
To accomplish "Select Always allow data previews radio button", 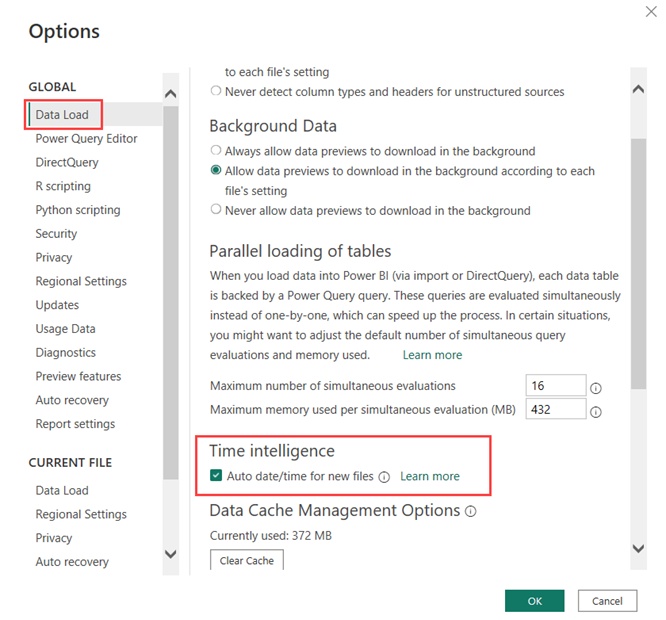I will pyautogui.click(x=216, y=150).
